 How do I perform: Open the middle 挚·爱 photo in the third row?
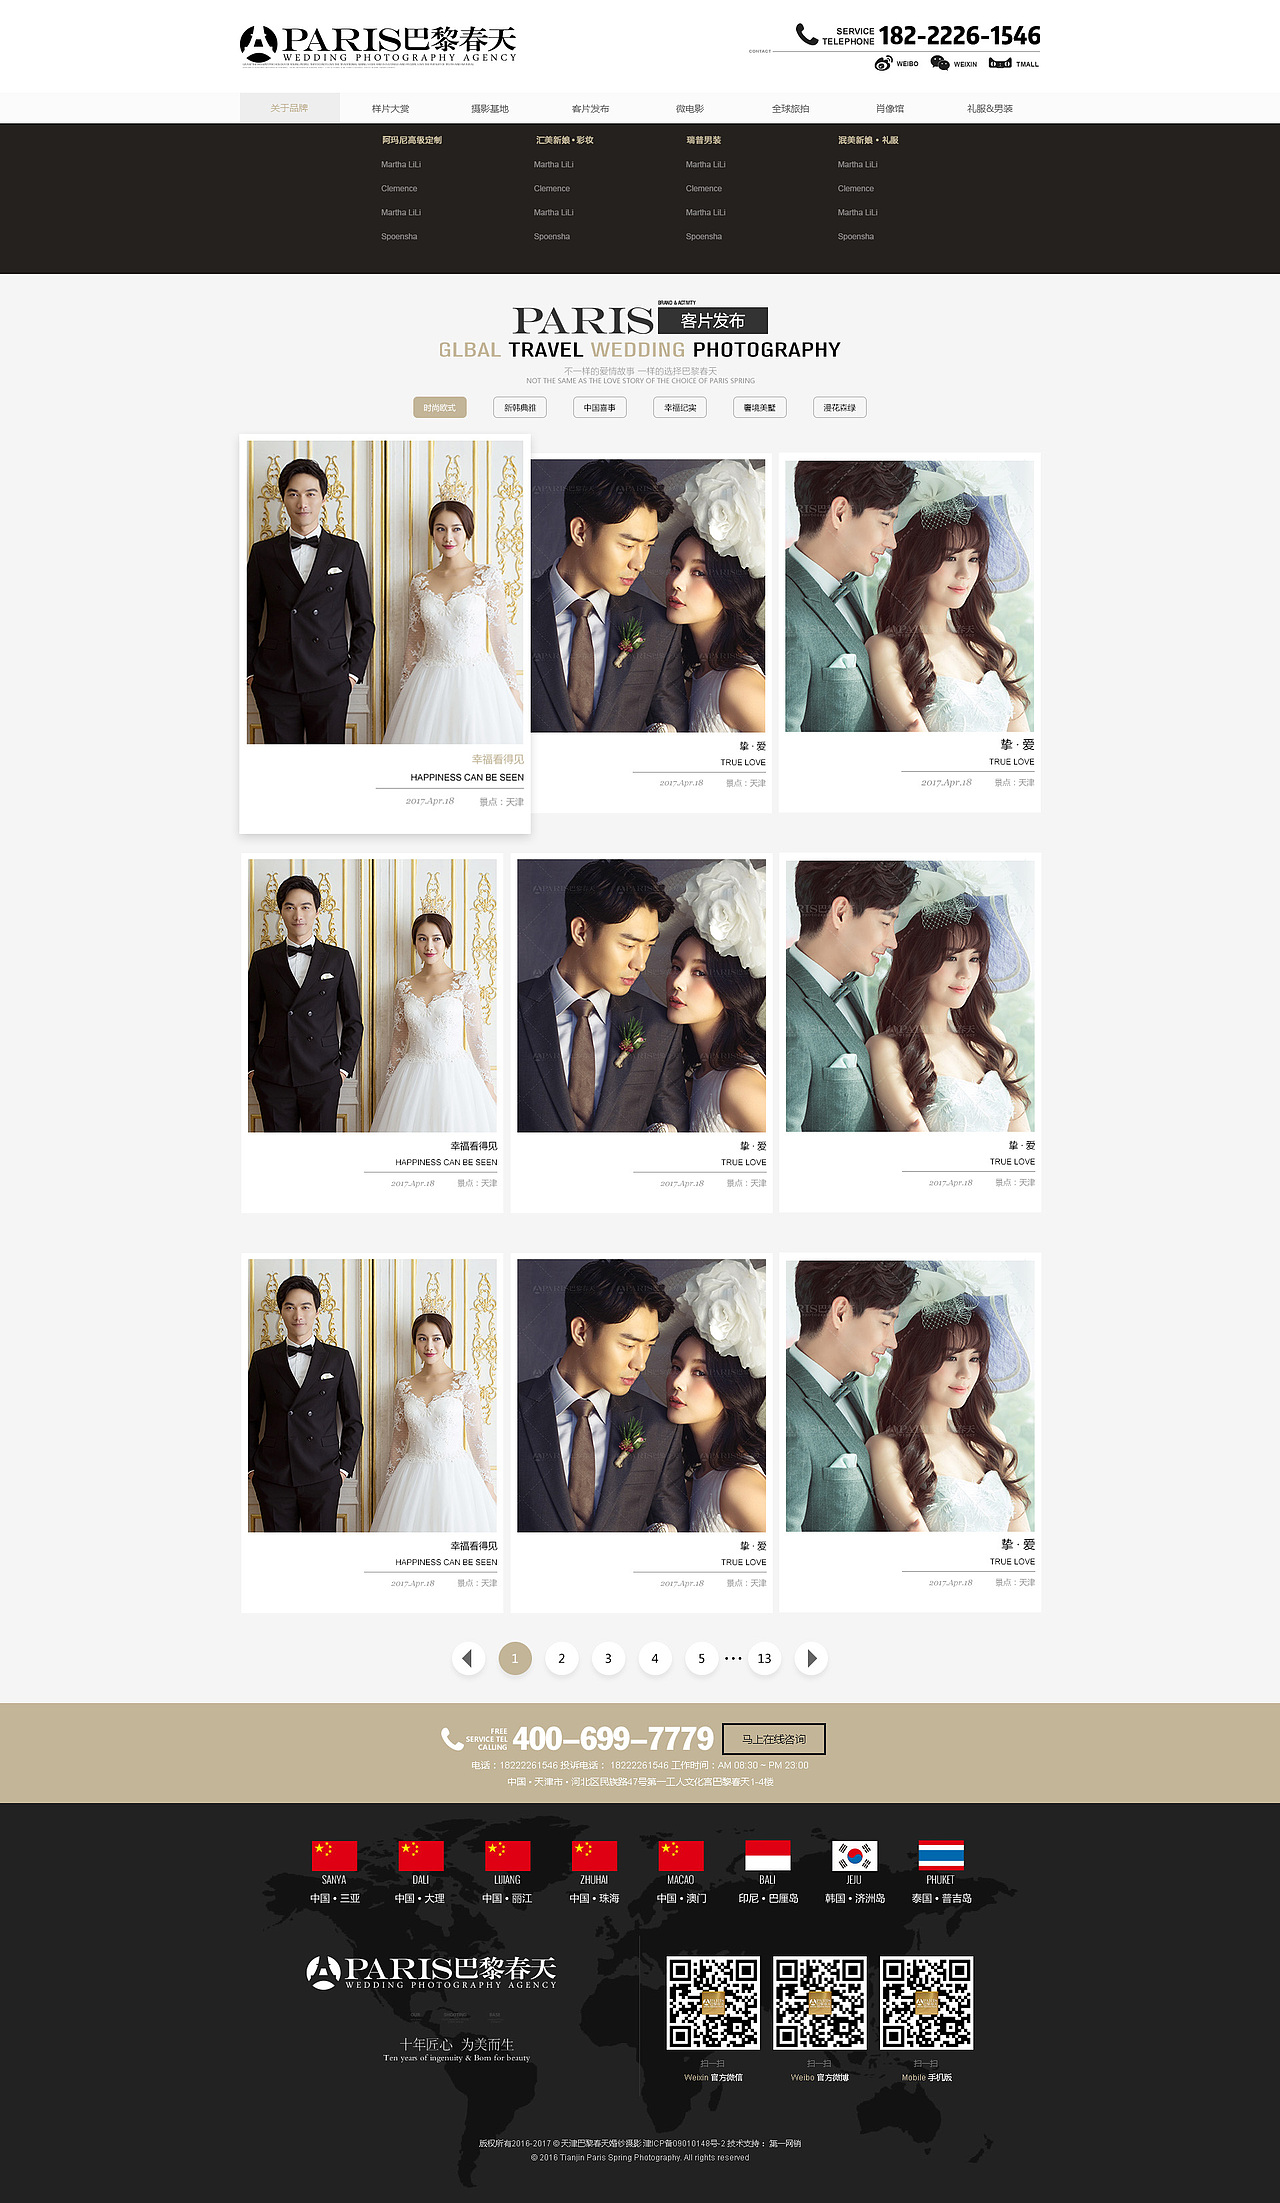pos(641,1396)
